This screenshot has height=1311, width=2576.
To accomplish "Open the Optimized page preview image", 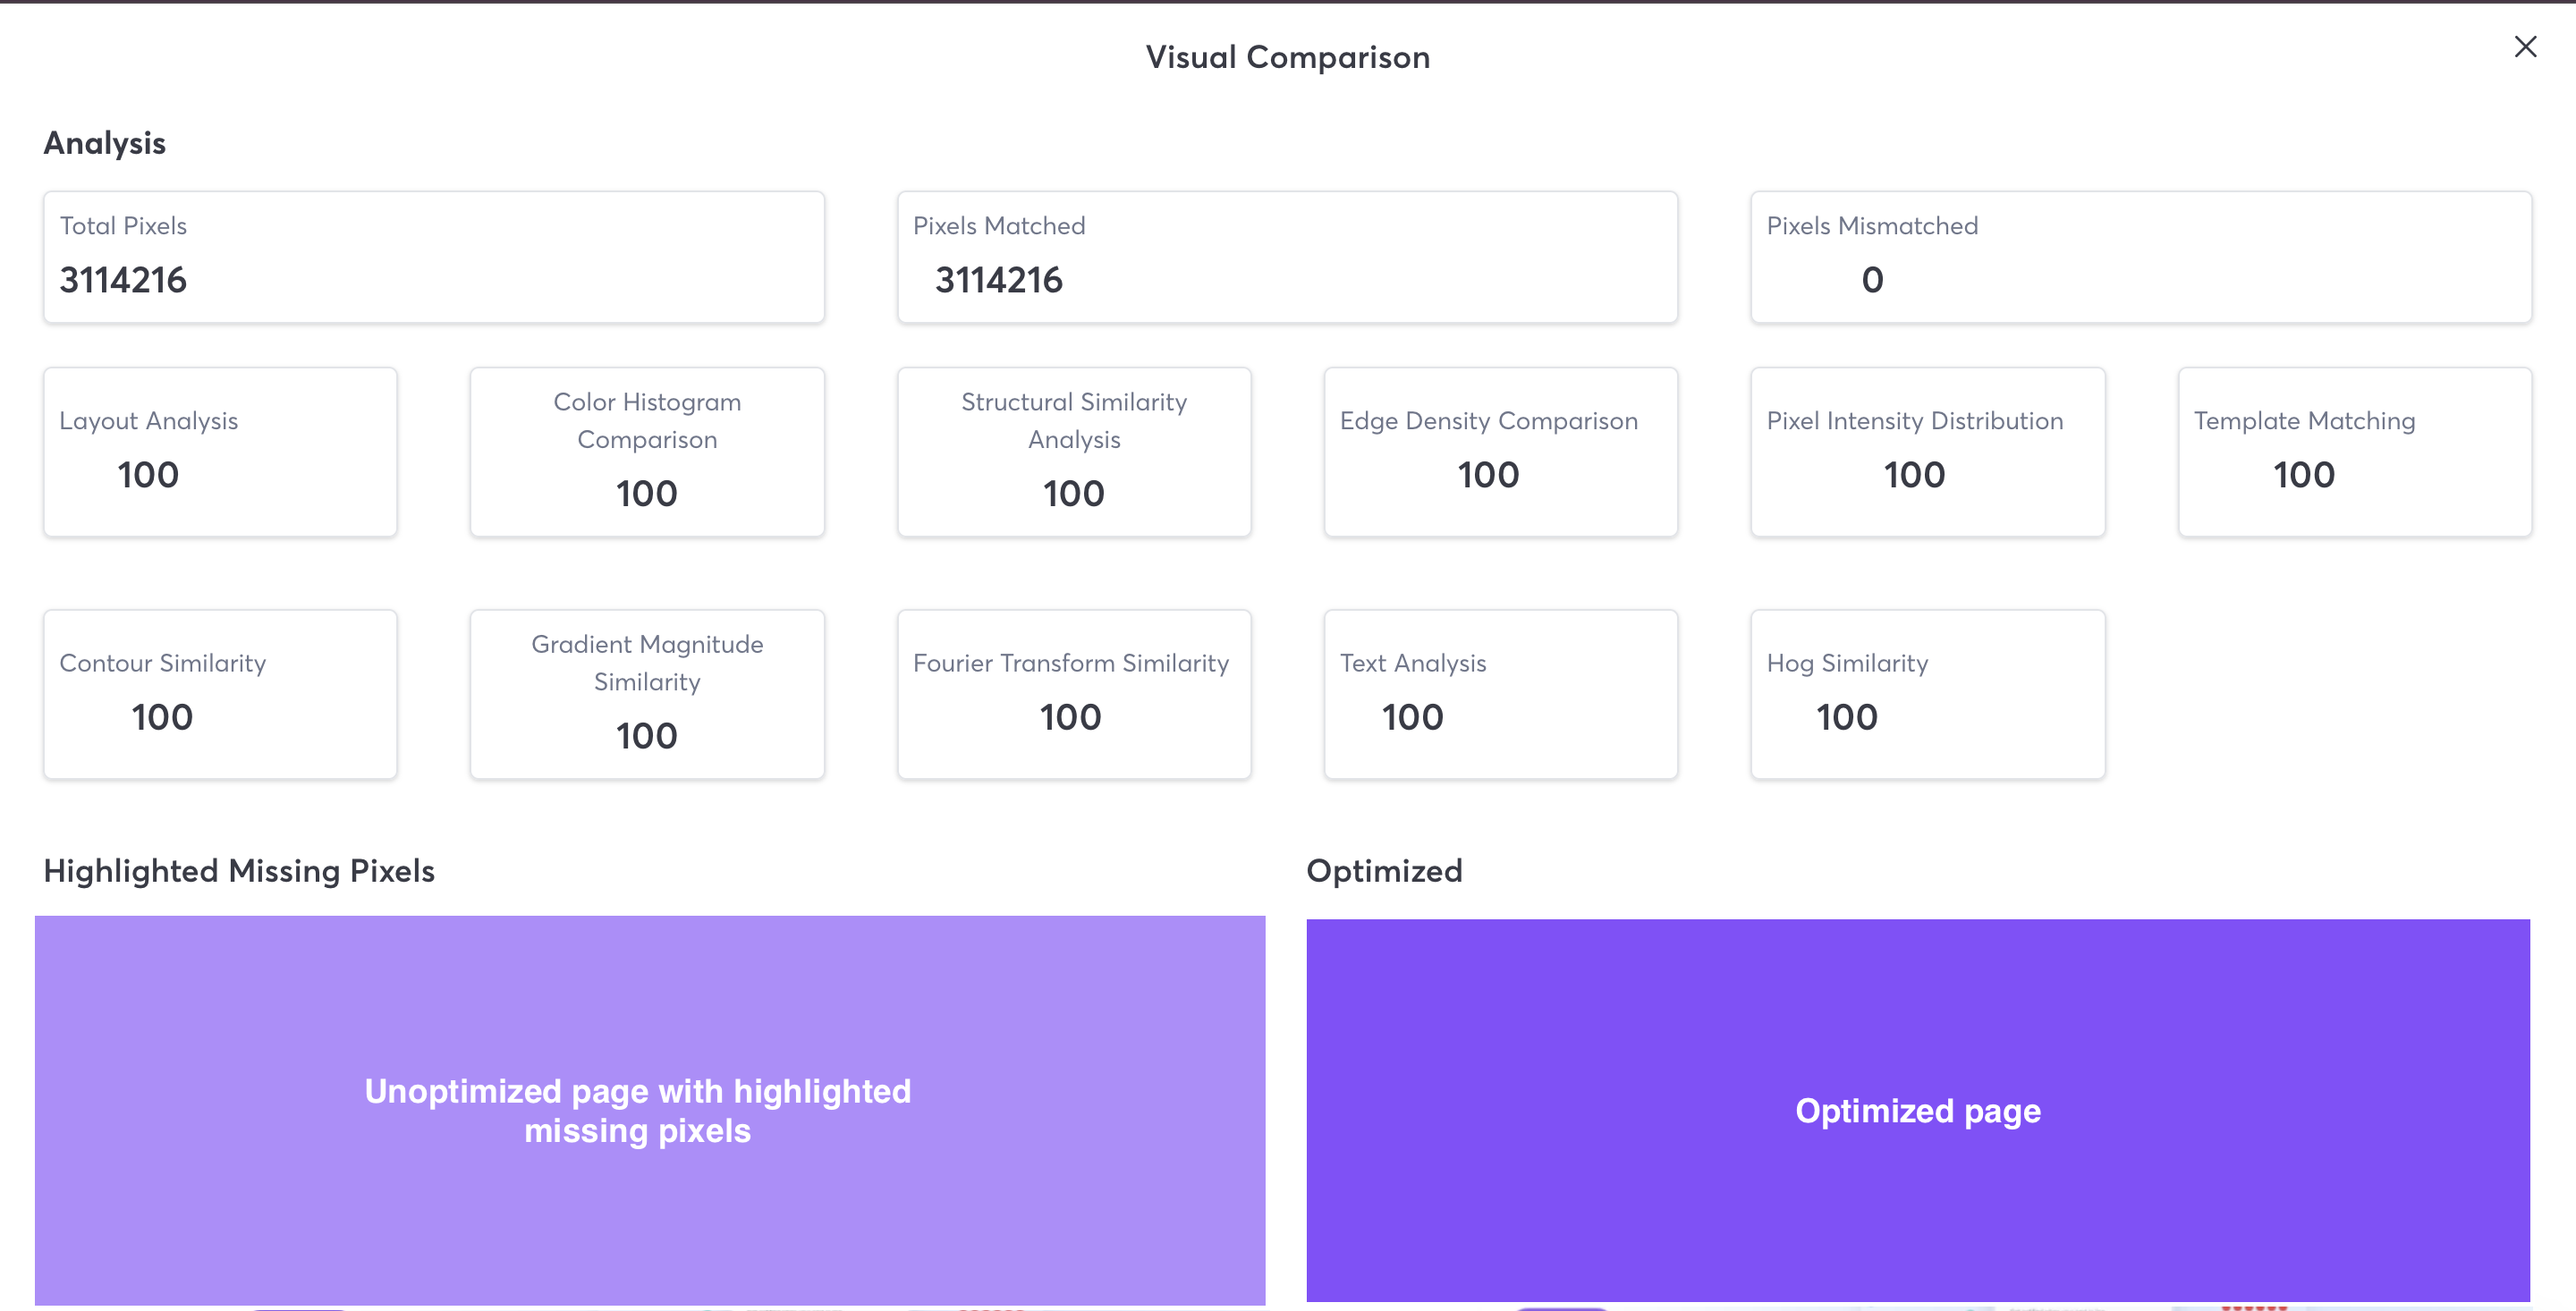I will (1917, 1110).
